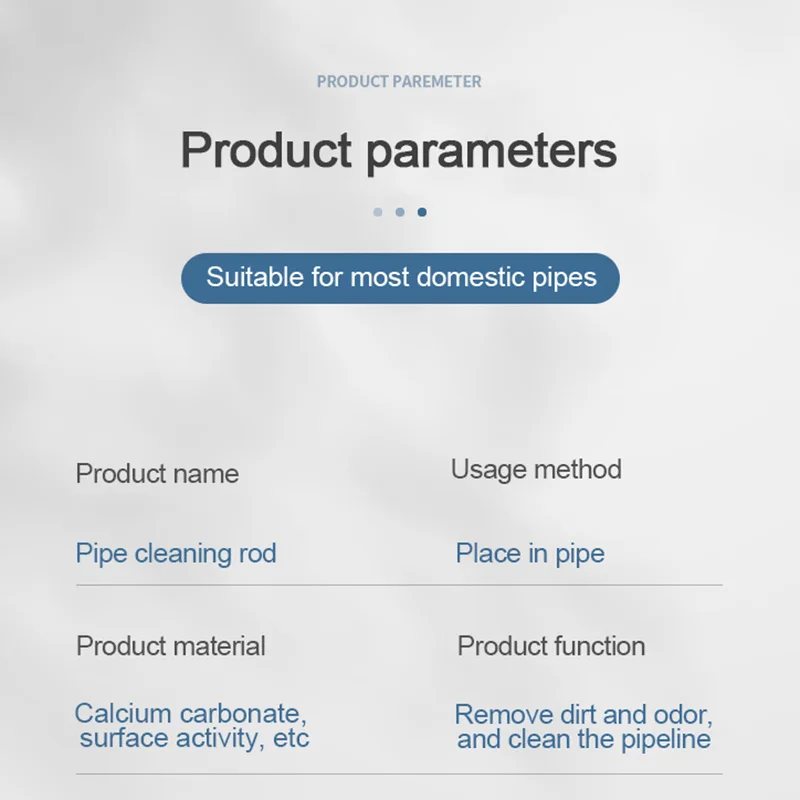Click the first light pagination dot

pos(378,212)
